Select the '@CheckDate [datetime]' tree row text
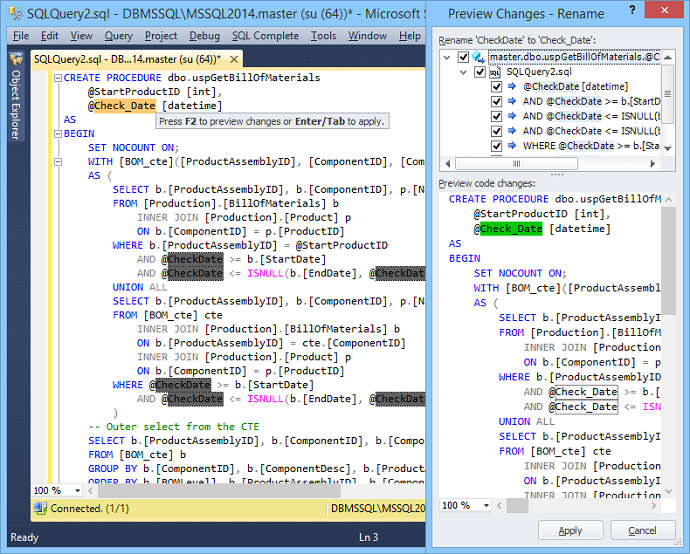The width and height of the screenshot is (690, 554). pos(576,87)
